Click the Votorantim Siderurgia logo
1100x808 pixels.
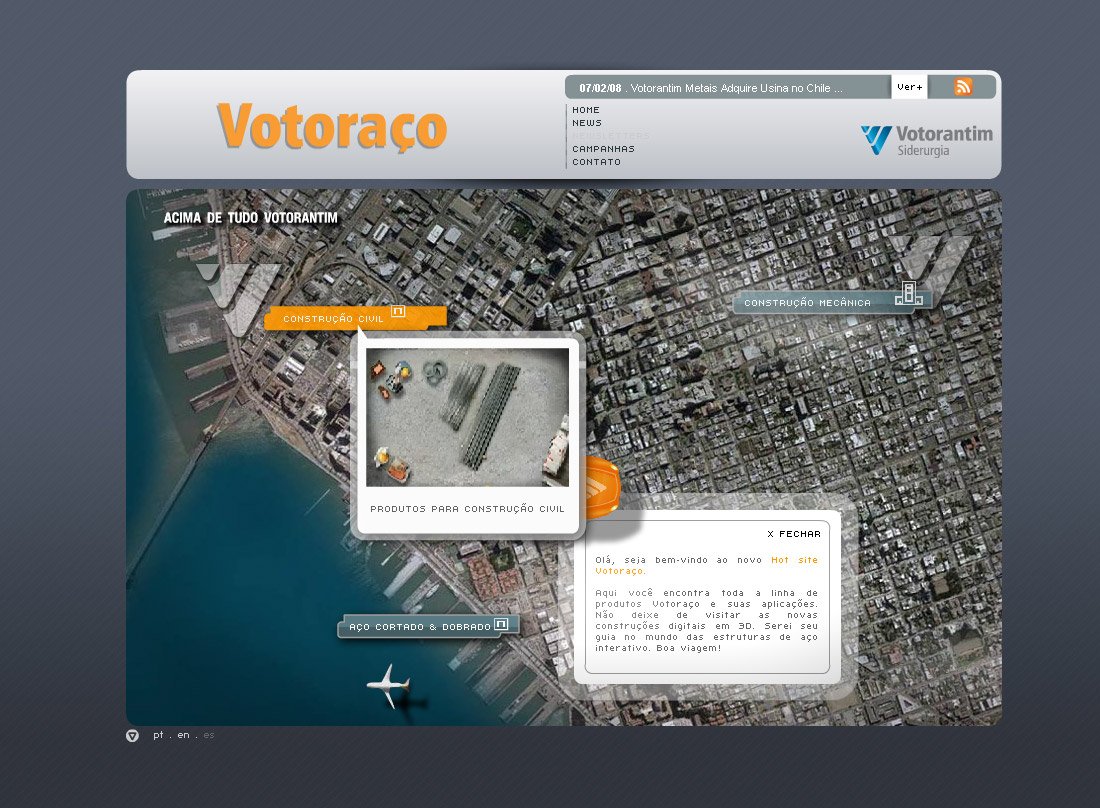point(926,140)
